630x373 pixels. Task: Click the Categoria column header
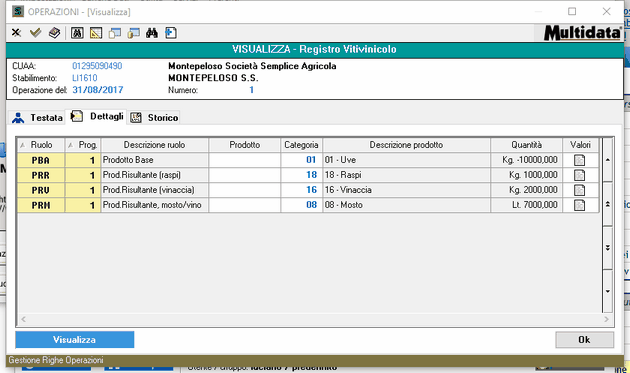click(x=301, y=145)
